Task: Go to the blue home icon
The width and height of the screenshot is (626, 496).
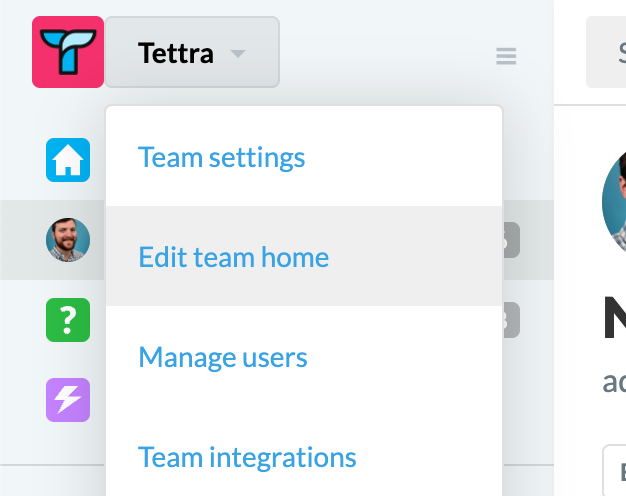Action: pyautogui.click(x=68, y=160)
